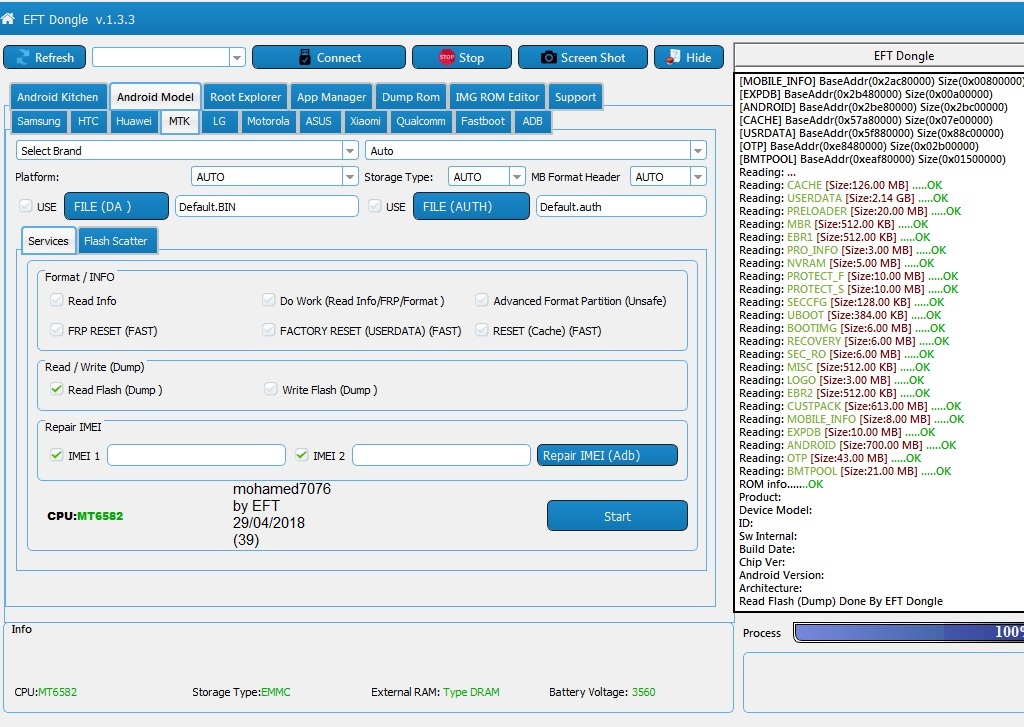Open the port dropdown next to Refresh

coord(237,57)
